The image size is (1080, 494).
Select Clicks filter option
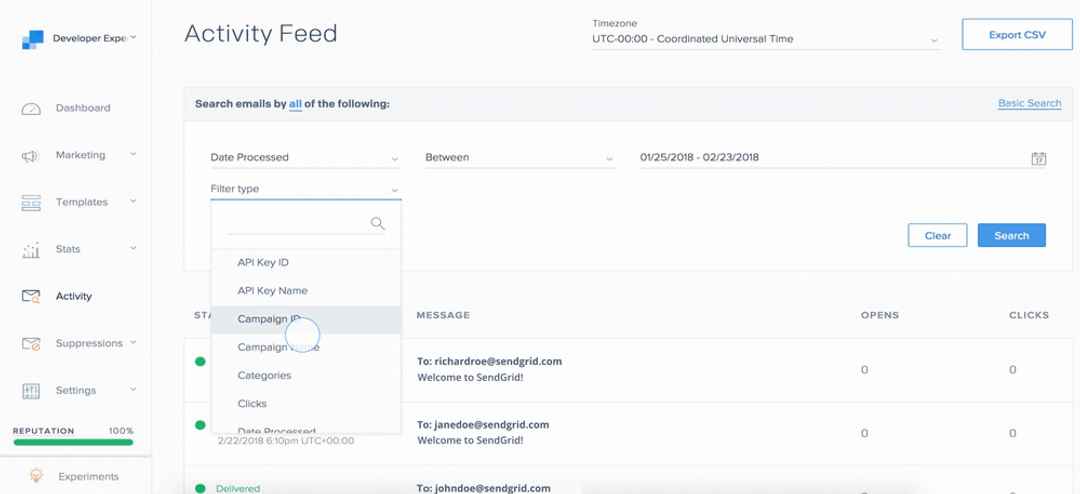pyautogui.click(x=306, y=404)
